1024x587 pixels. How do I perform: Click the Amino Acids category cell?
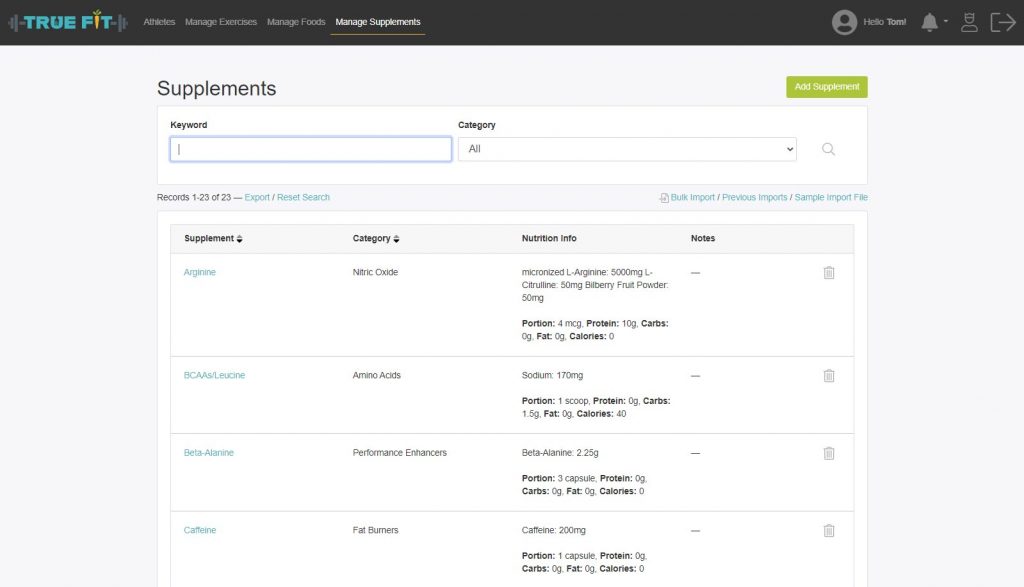coord(377,375)
